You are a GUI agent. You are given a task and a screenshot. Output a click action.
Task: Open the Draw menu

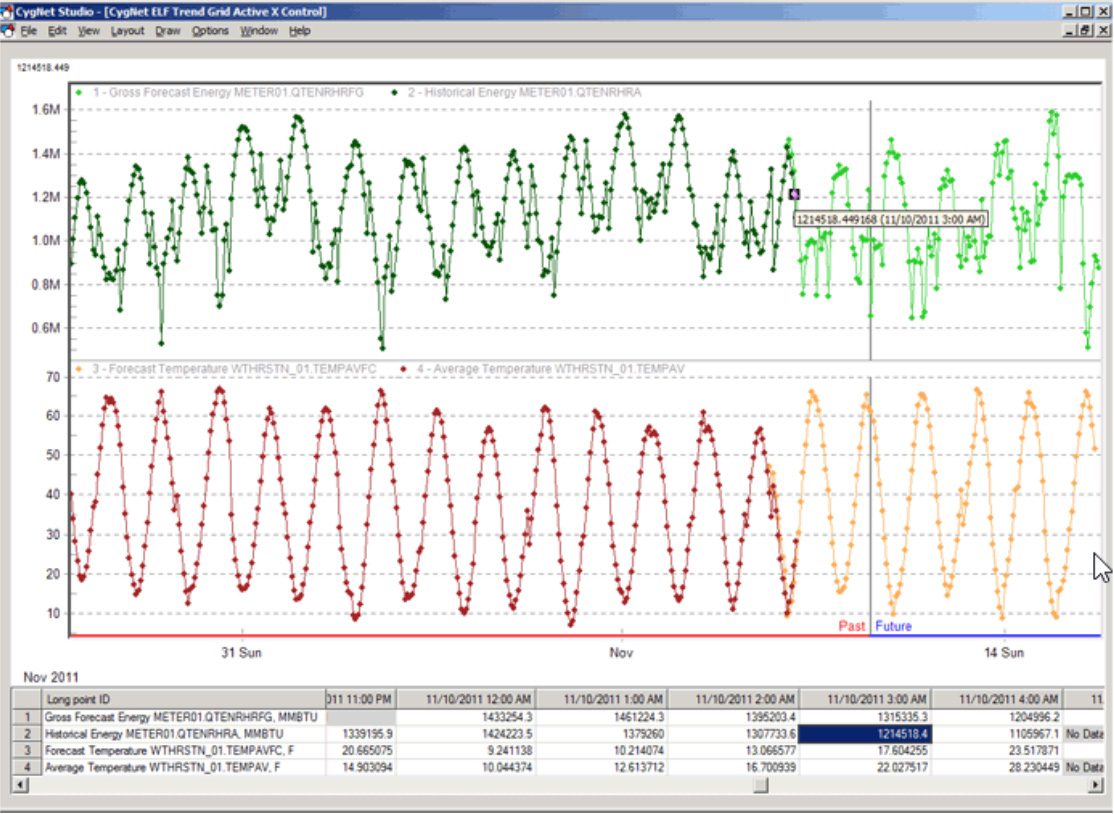(167, 31)
